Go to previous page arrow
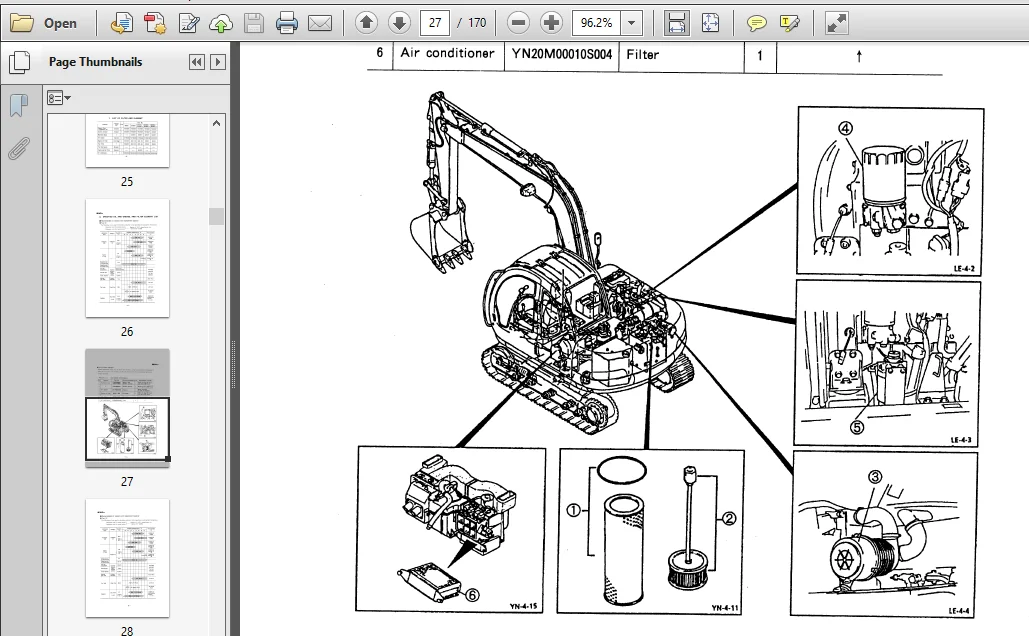Viewport: 1029px width, 636px height. (x=366, y=24)
